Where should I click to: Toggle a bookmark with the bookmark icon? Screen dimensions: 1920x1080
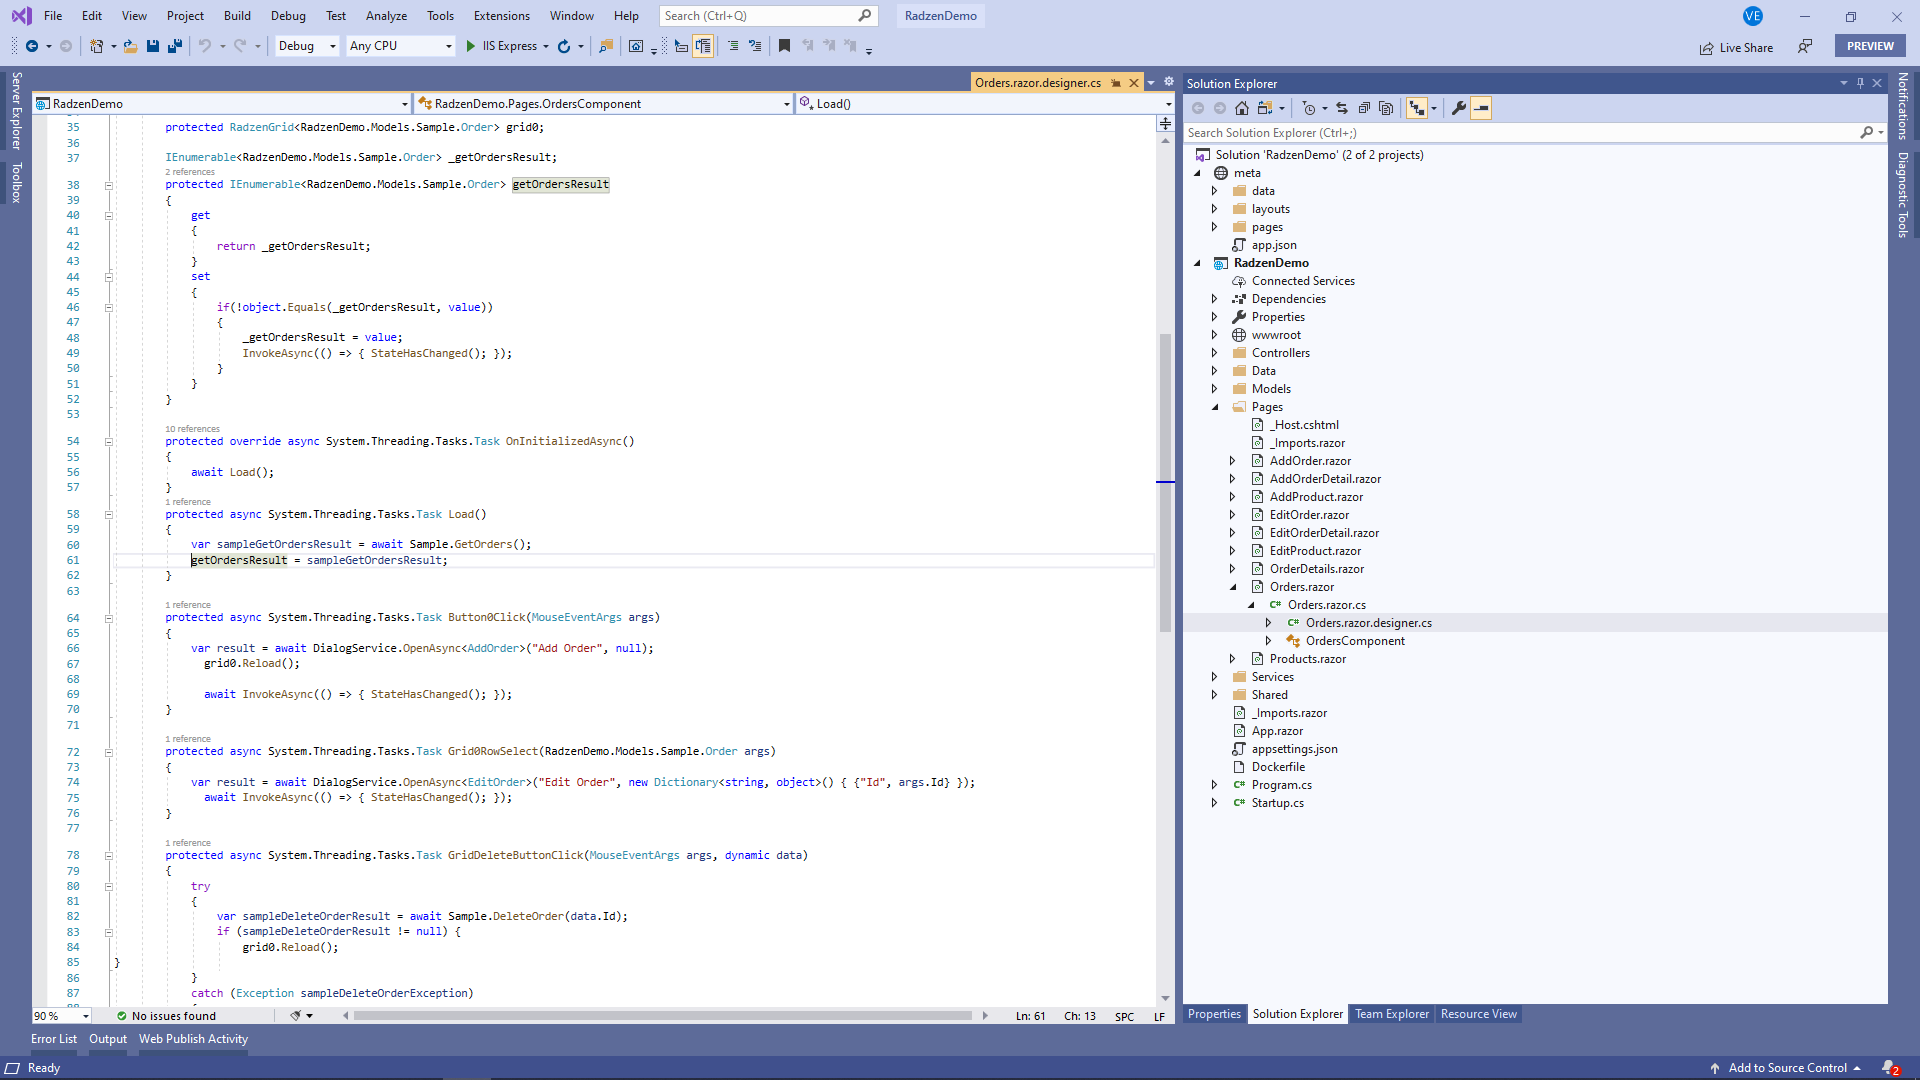click(x=784, y=46)
